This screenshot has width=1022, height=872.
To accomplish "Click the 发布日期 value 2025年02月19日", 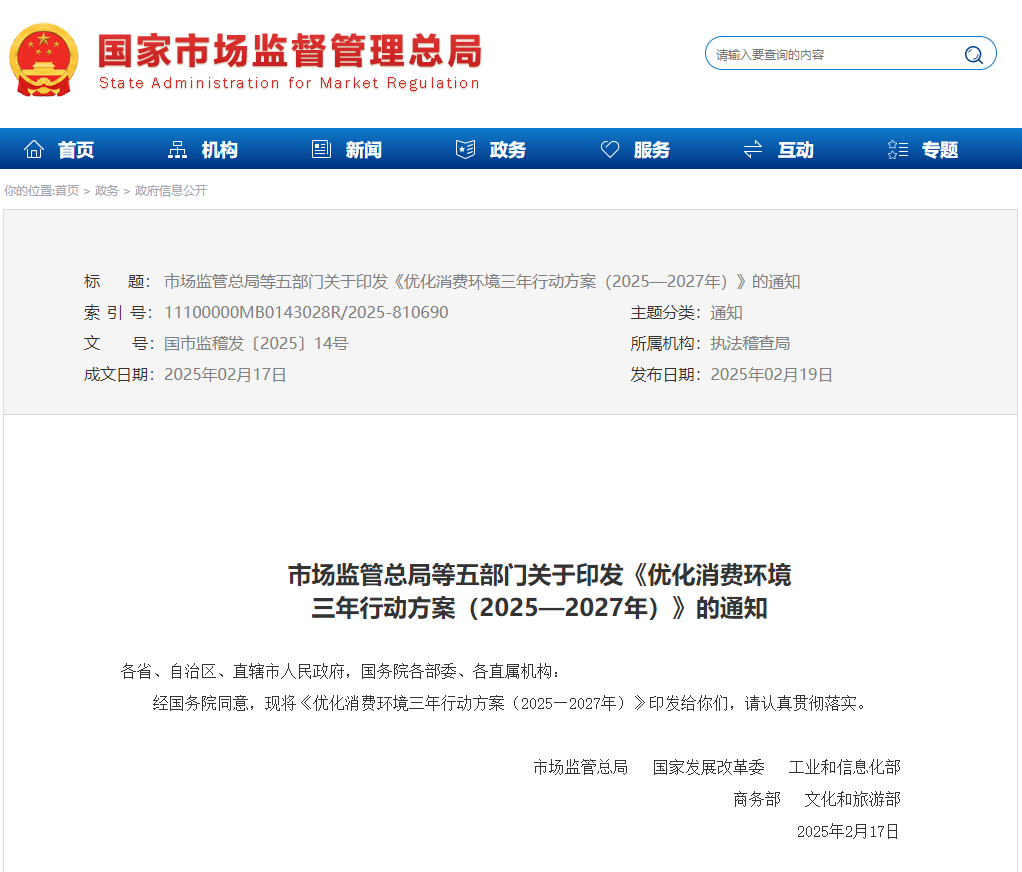I will coord(771,375).
